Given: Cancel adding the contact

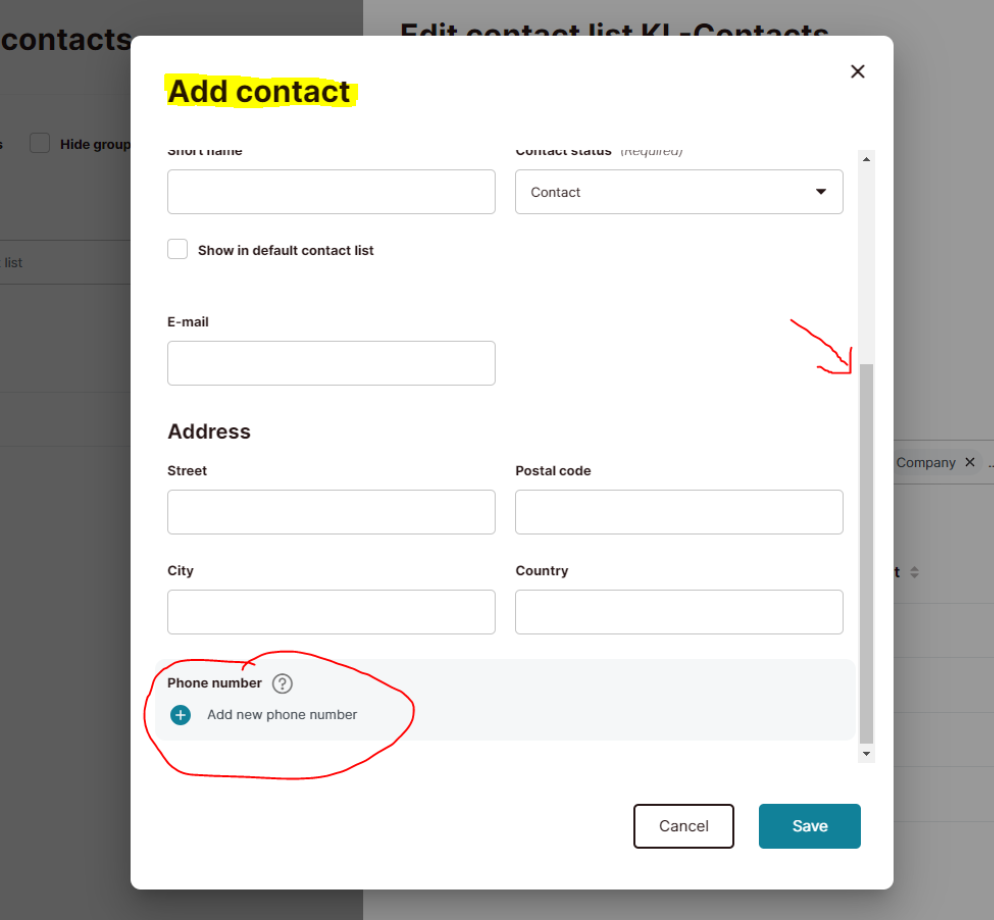Looking at the screenshot, I should tap(683, 826).
